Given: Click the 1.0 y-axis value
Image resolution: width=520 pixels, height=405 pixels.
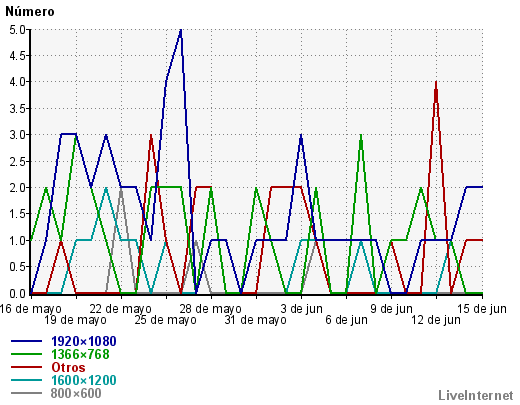Looking at the screenshot, I should click(17, 240).
